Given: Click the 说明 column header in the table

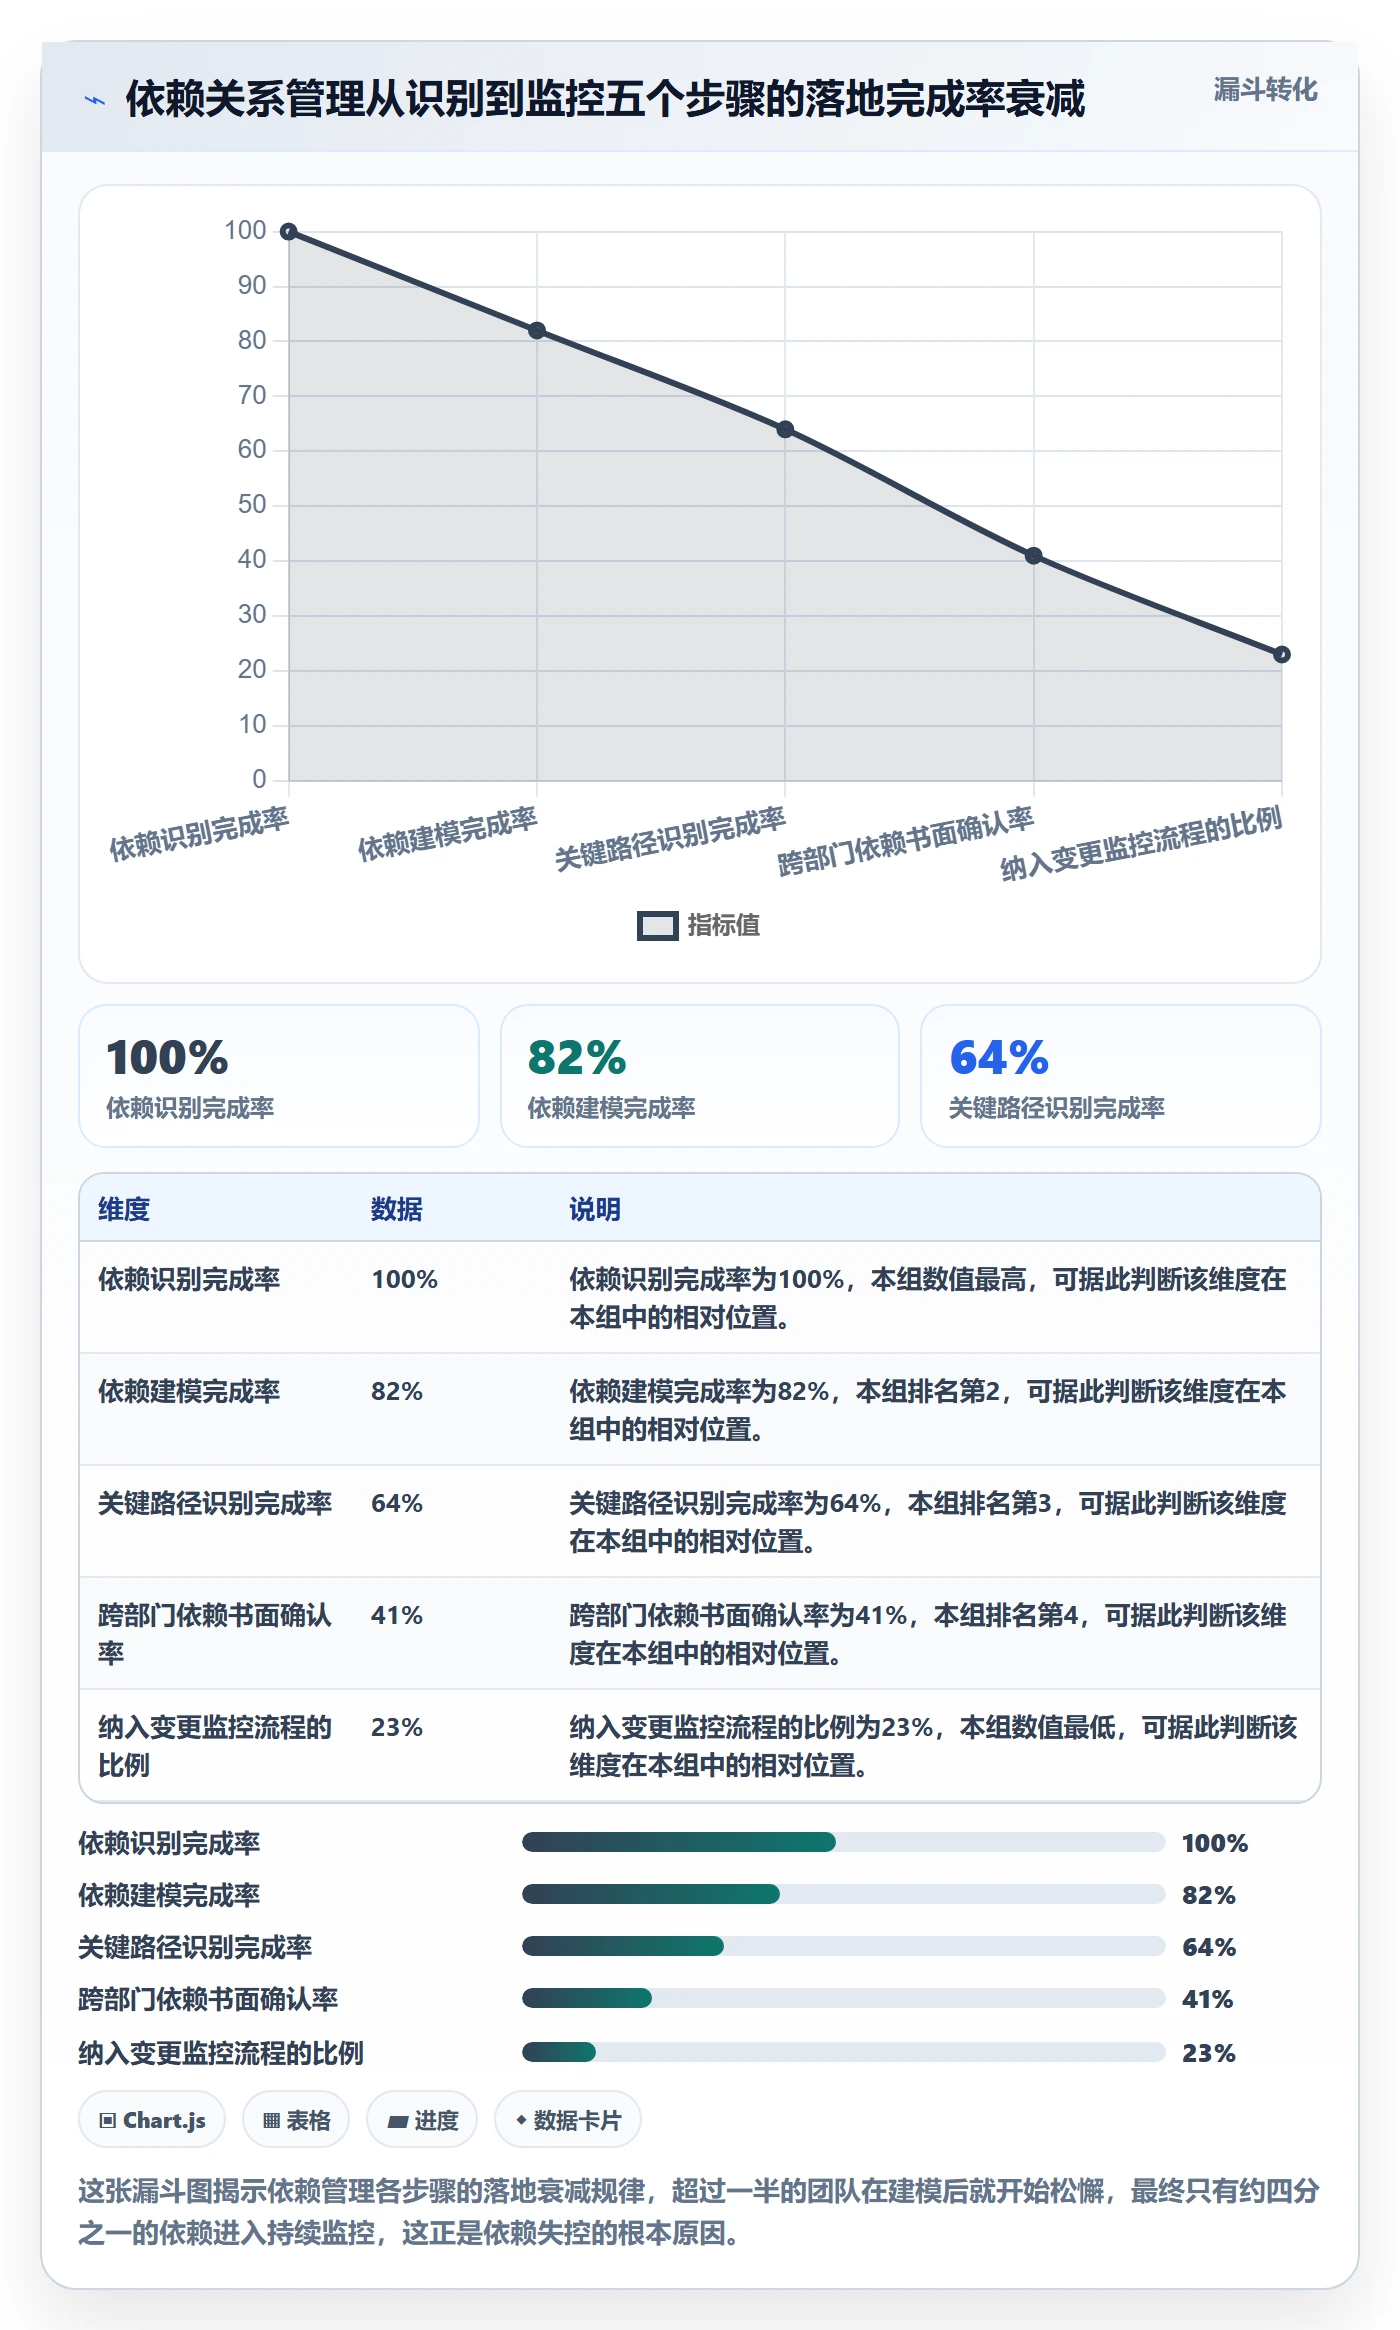Looking at the screenshot, I should click(x=595, y=1209).
